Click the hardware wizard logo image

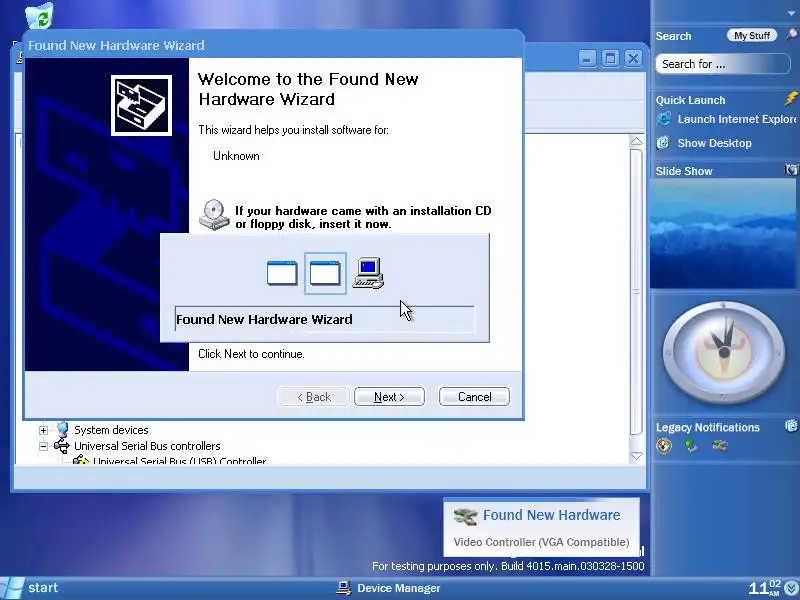tap(141, 105)
